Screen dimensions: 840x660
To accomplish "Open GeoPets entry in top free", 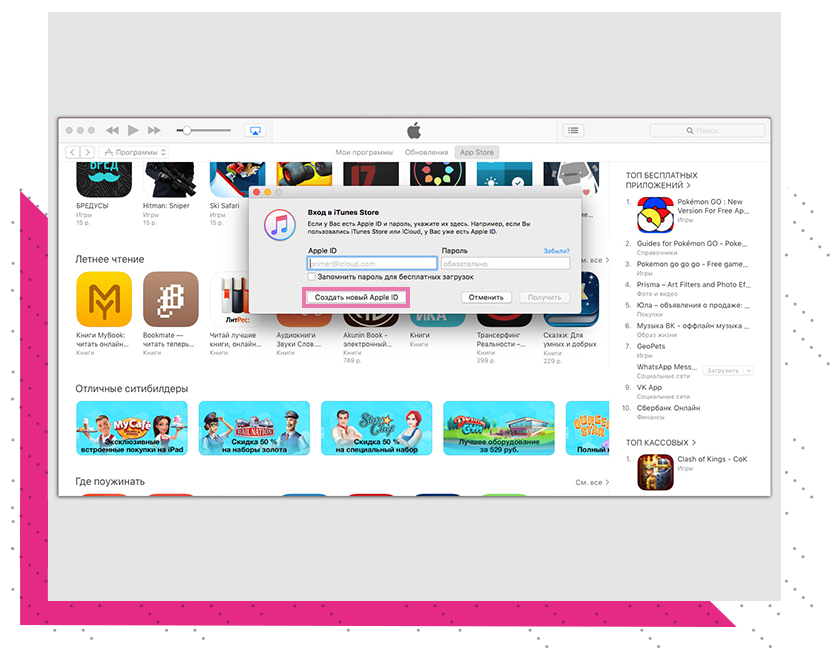I will 651,346.
